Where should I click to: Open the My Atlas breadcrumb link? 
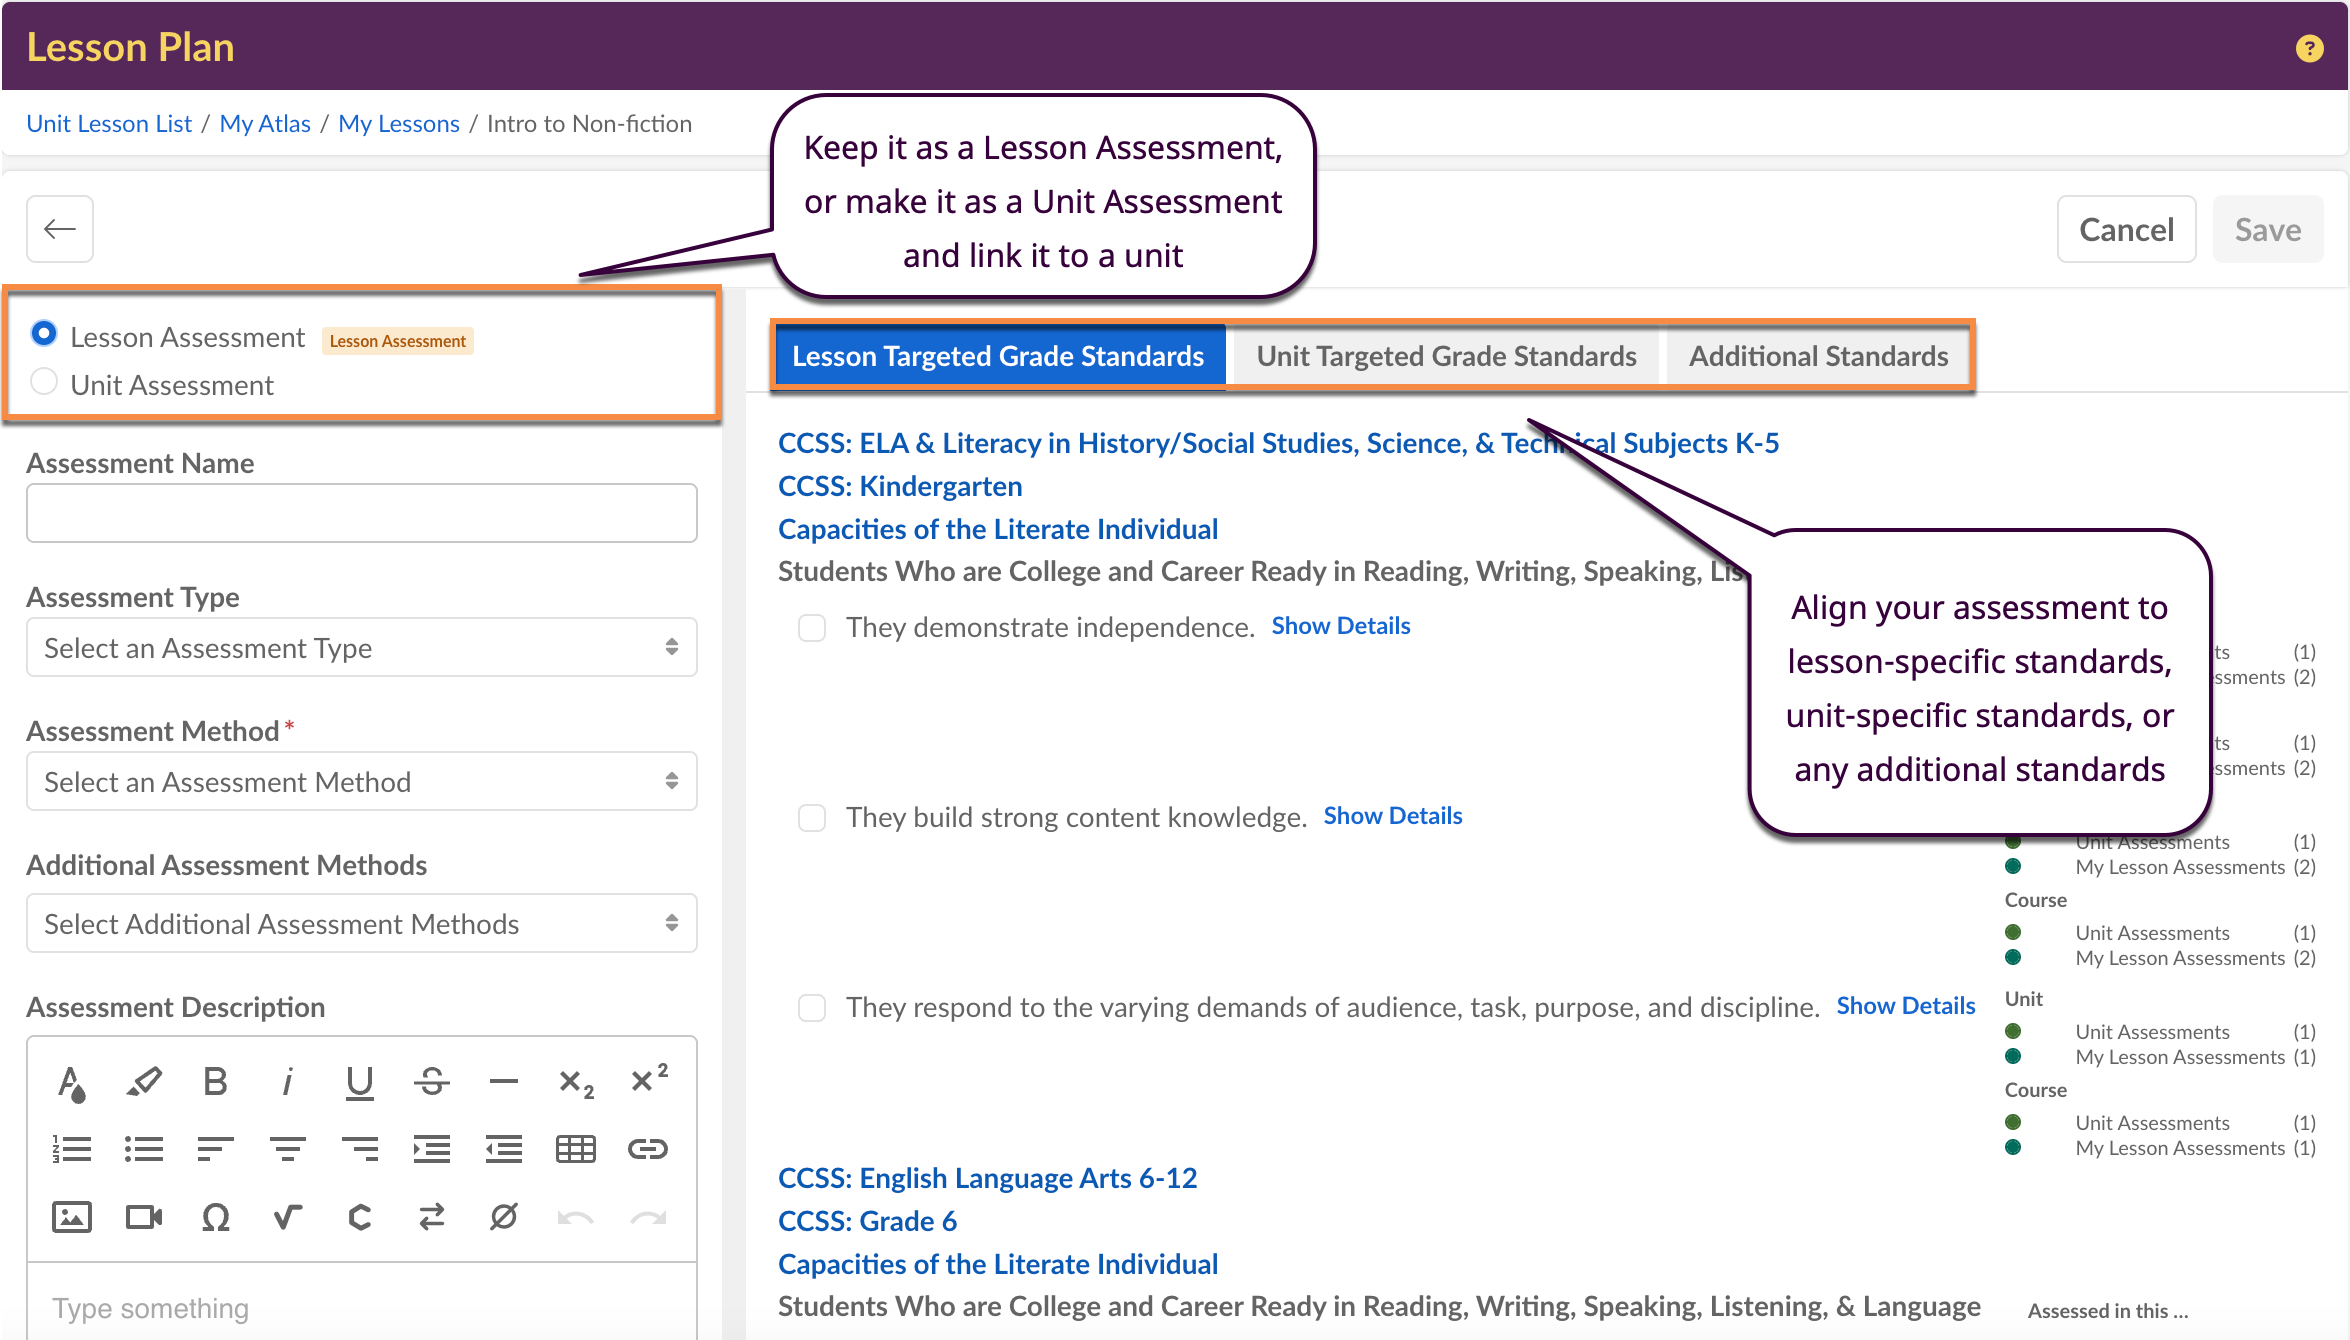265,124
